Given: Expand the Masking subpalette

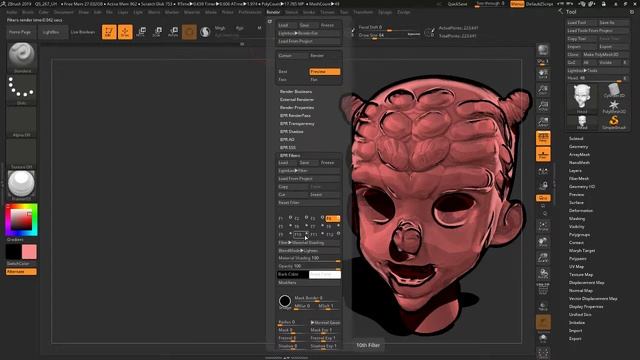Looking at the screenshot, I should 577,218.
